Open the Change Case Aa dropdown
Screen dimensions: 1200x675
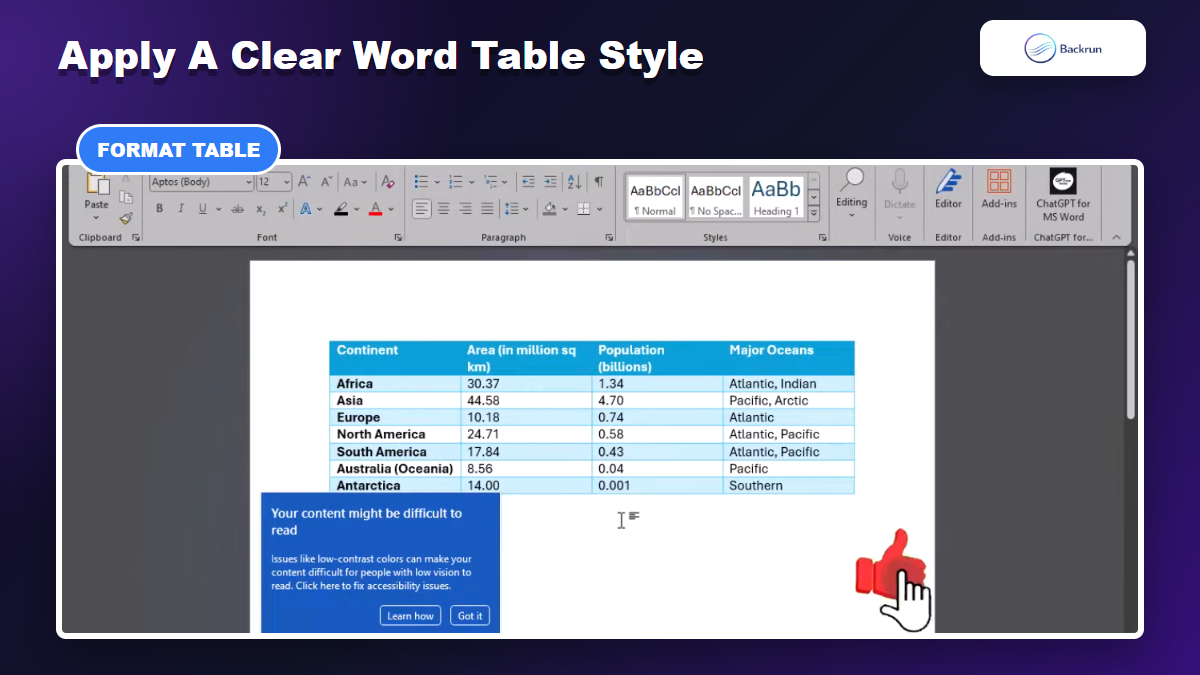(x=355, y=182)
